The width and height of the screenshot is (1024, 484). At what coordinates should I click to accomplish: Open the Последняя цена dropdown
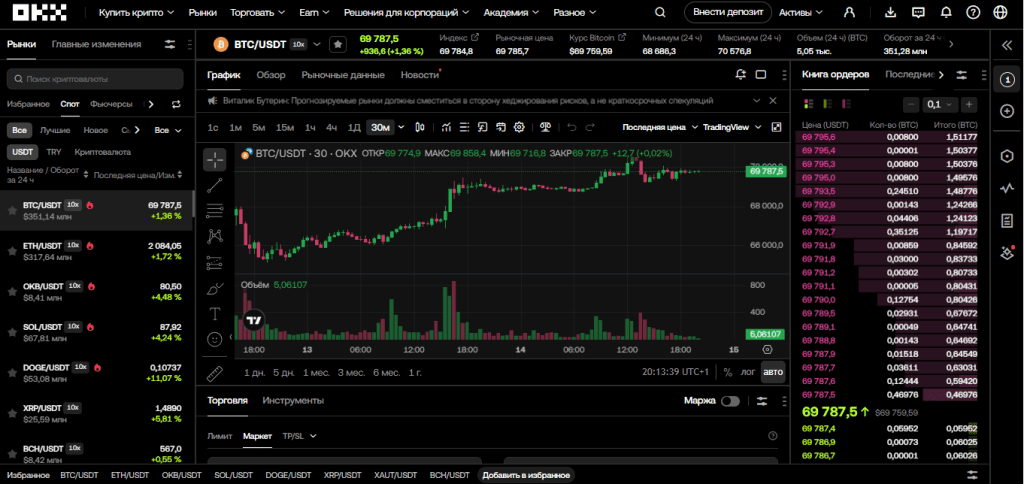(x=660, y=127)
